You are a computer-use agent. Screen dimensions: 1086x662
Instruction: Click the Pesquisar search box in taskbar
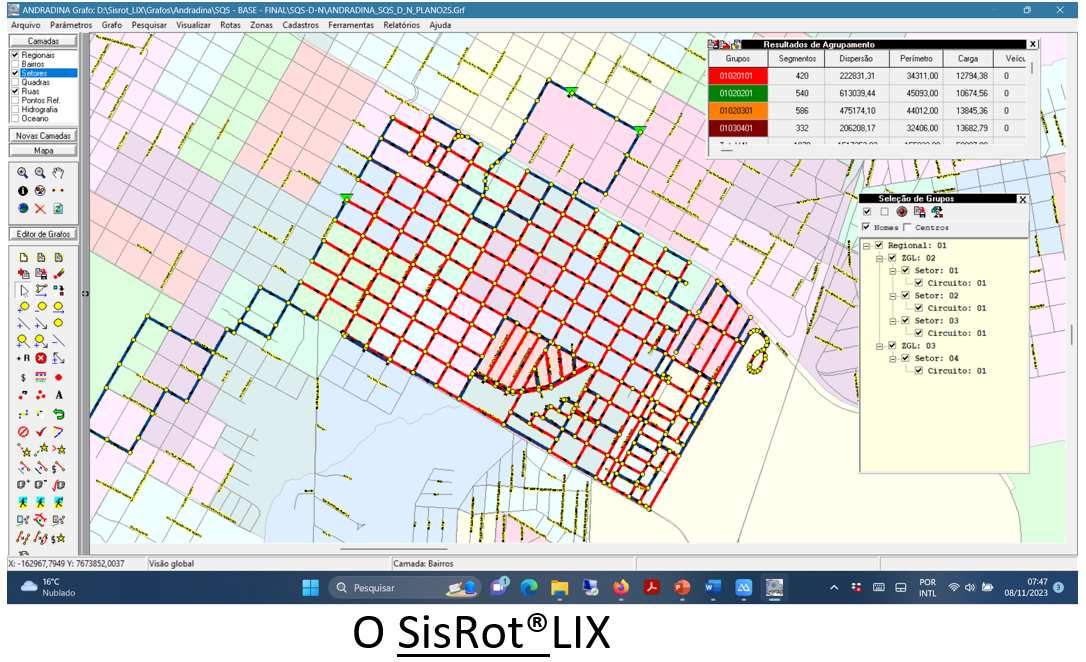tap(404, 588)
